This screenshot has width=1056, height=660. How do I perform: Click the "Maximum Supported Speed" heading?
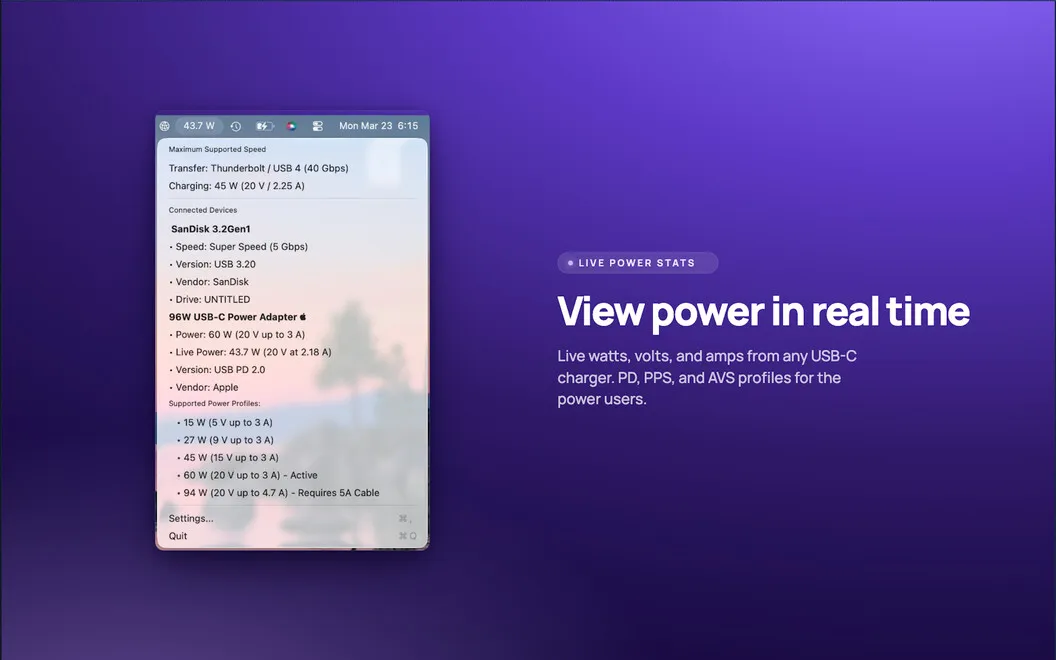(x=217, y=150)
